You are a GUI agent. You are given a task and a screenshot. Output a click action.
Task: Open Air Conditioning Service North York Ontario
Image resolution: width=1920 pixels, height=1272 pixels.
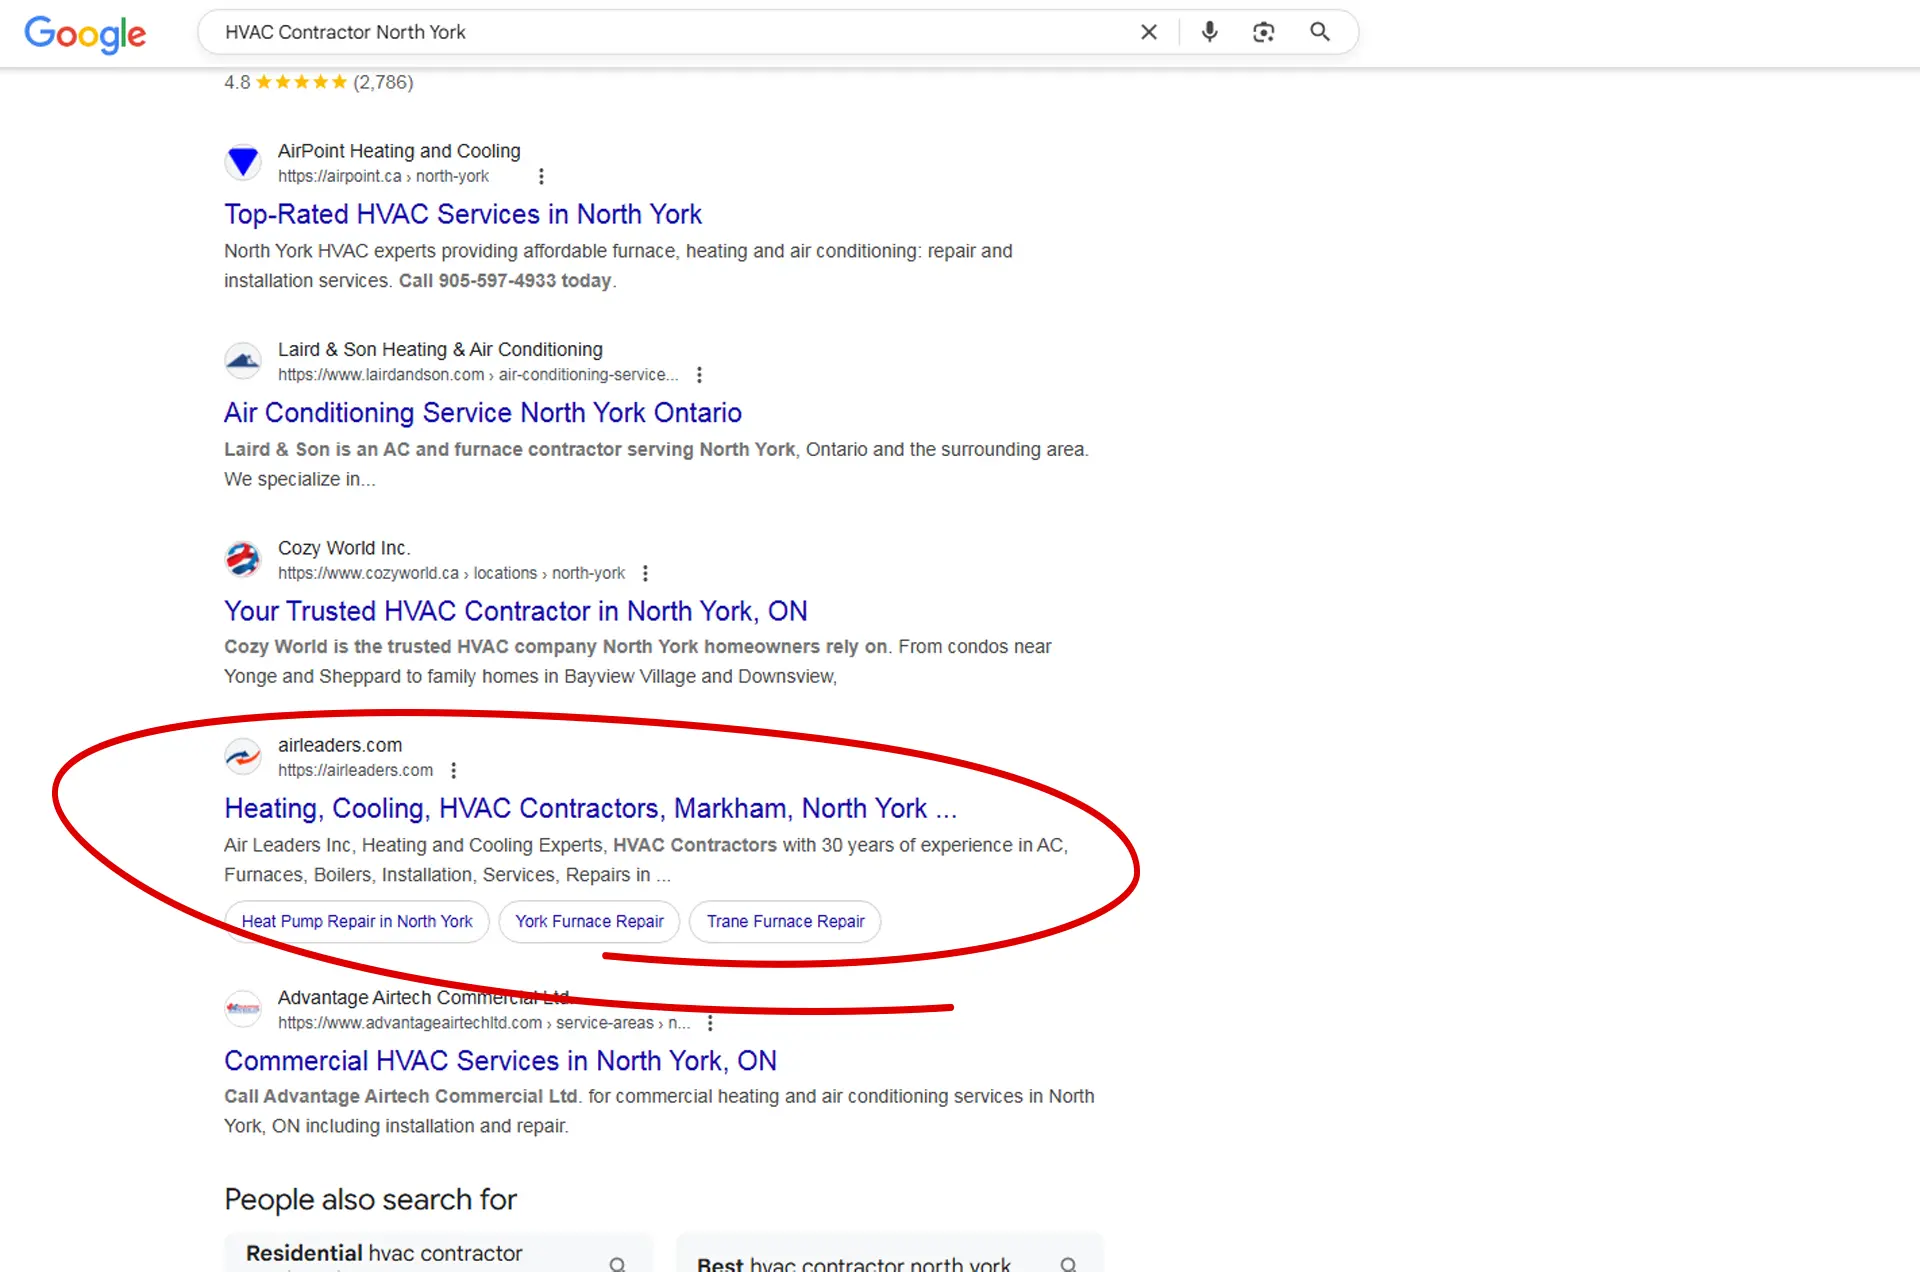coord(482,413)
